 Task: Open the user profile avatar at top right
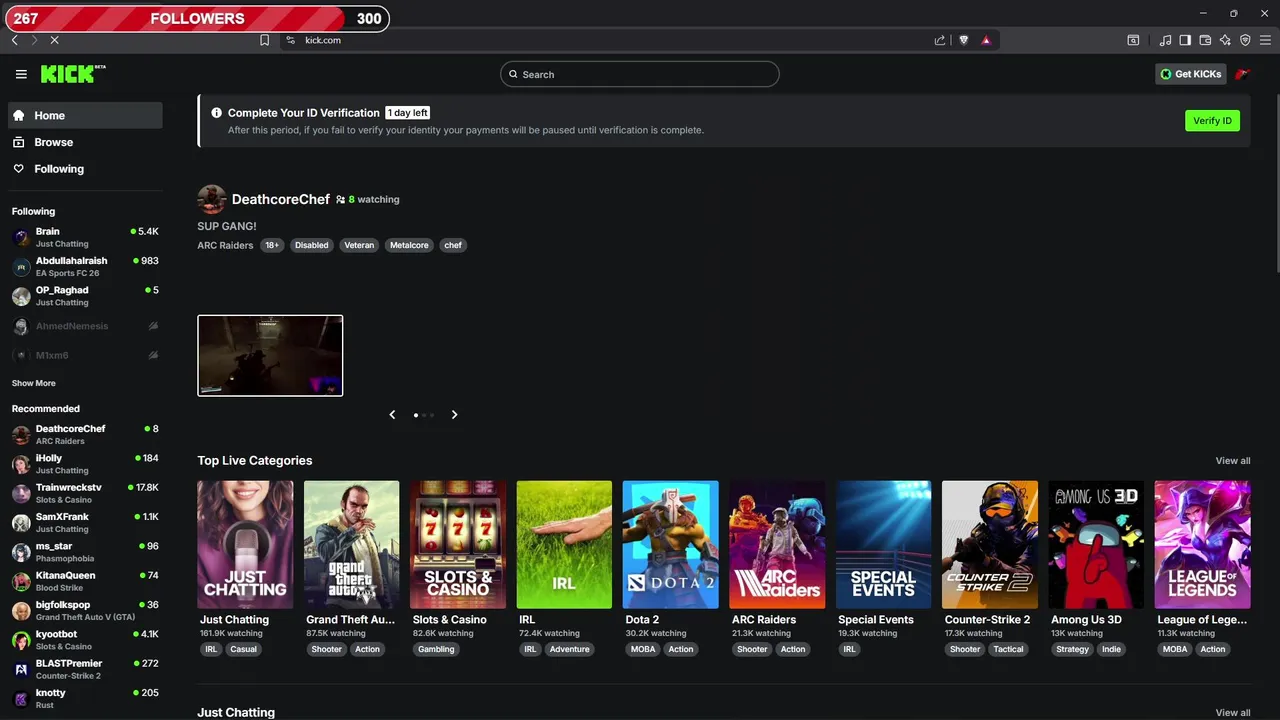coord(1243,74)
